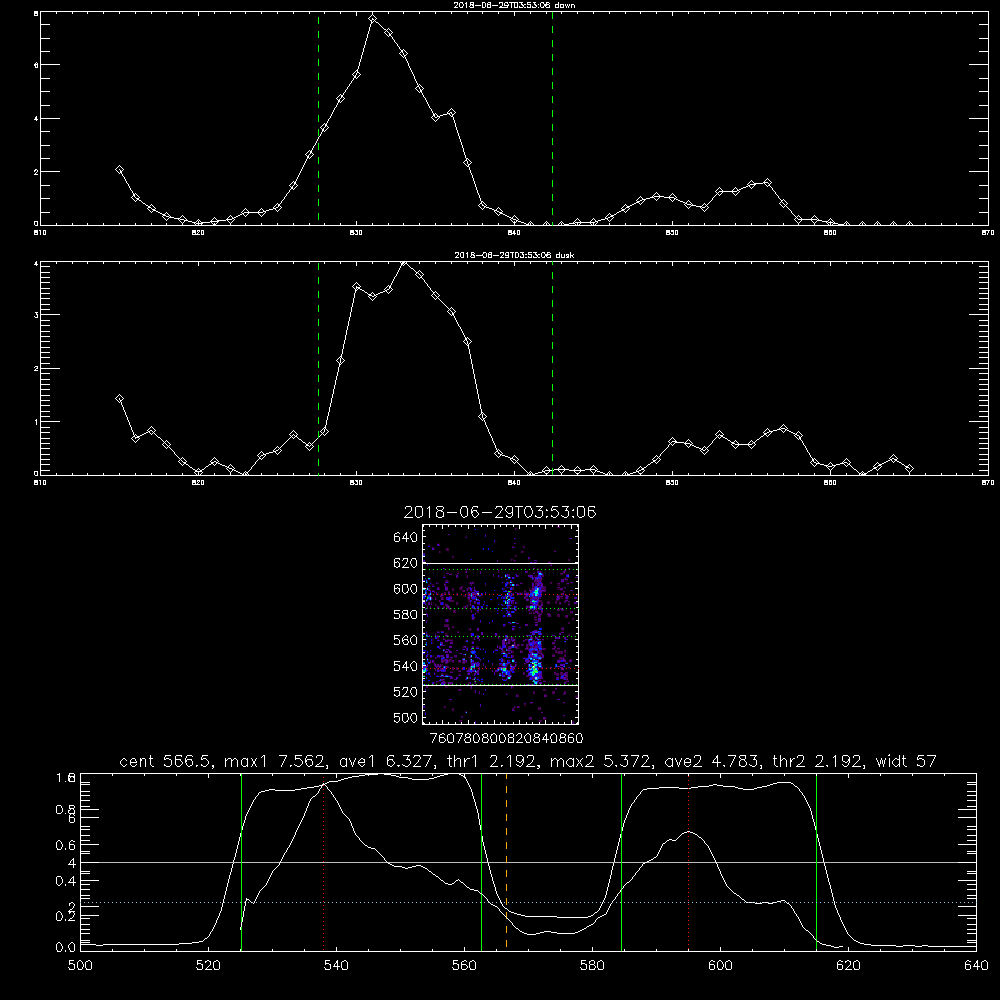The image size is (1000, 1000).
Task: Click the bottom plot x-axis label 600
Action: 720,966
